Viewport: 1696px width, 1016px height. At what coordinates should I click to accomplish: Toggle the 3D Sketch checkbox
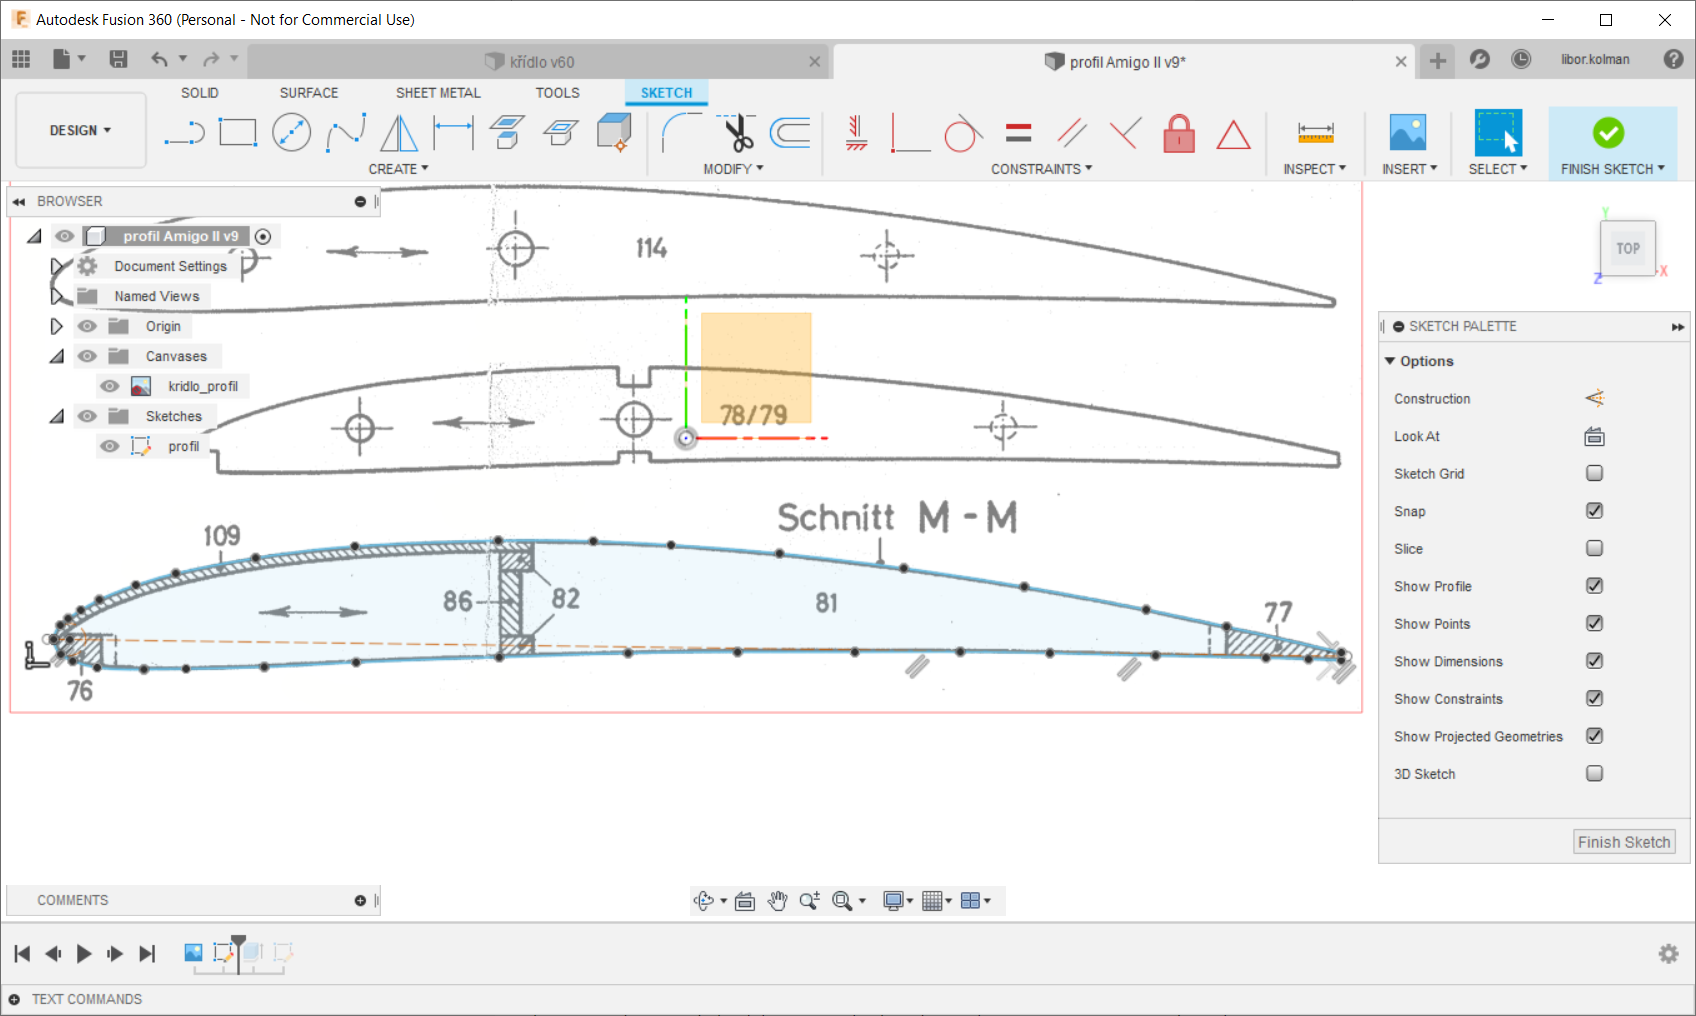pos(1594,774)
